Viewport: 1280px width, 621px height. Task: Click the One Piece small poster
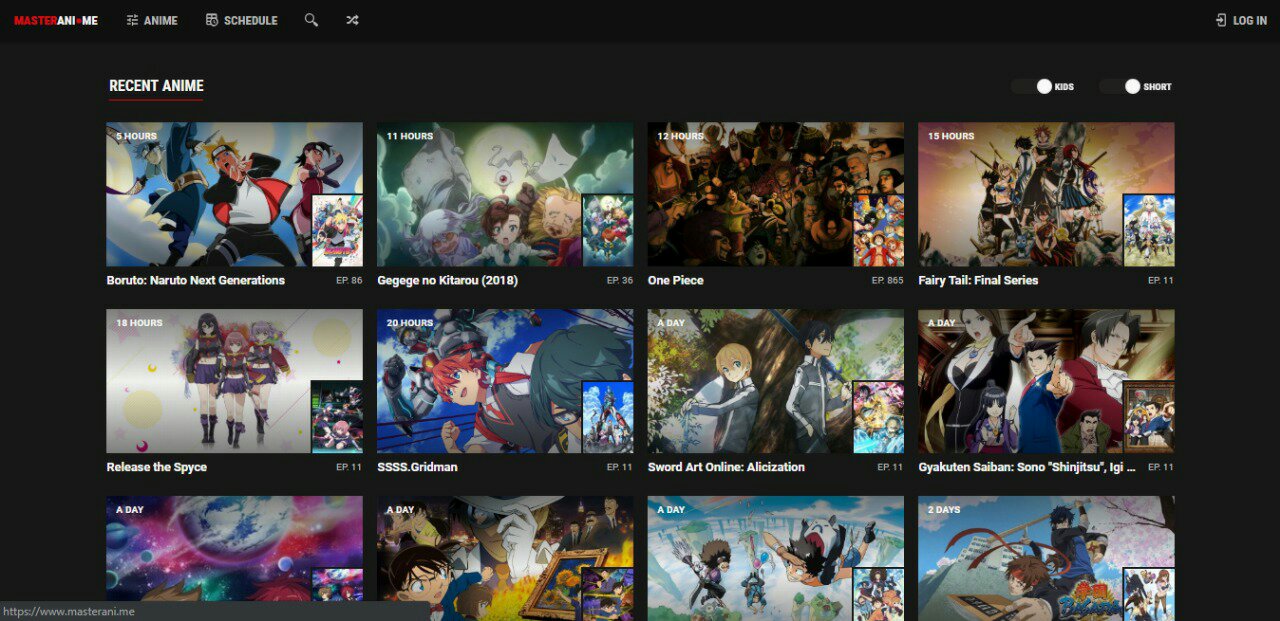pos(879,230)
